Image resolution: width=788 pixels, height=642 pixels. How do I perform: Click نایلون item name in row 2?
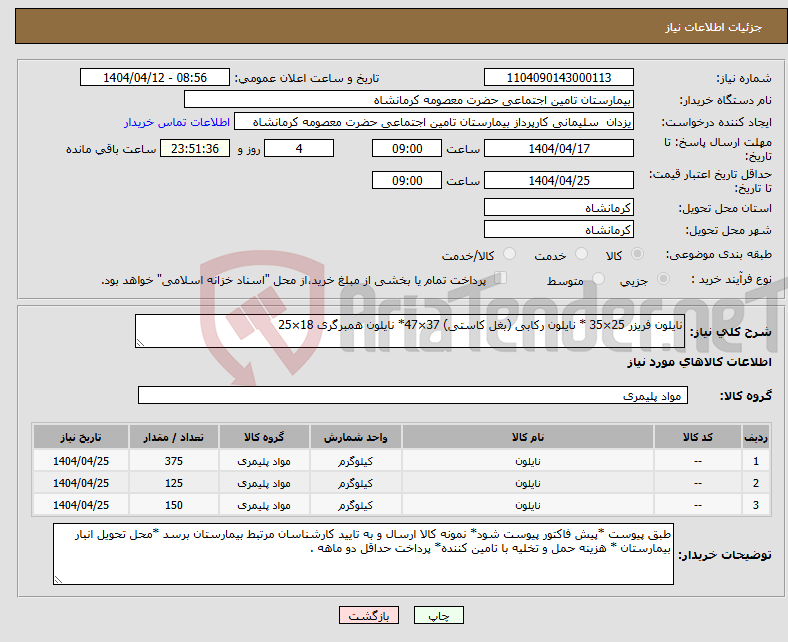click(528, 483)
